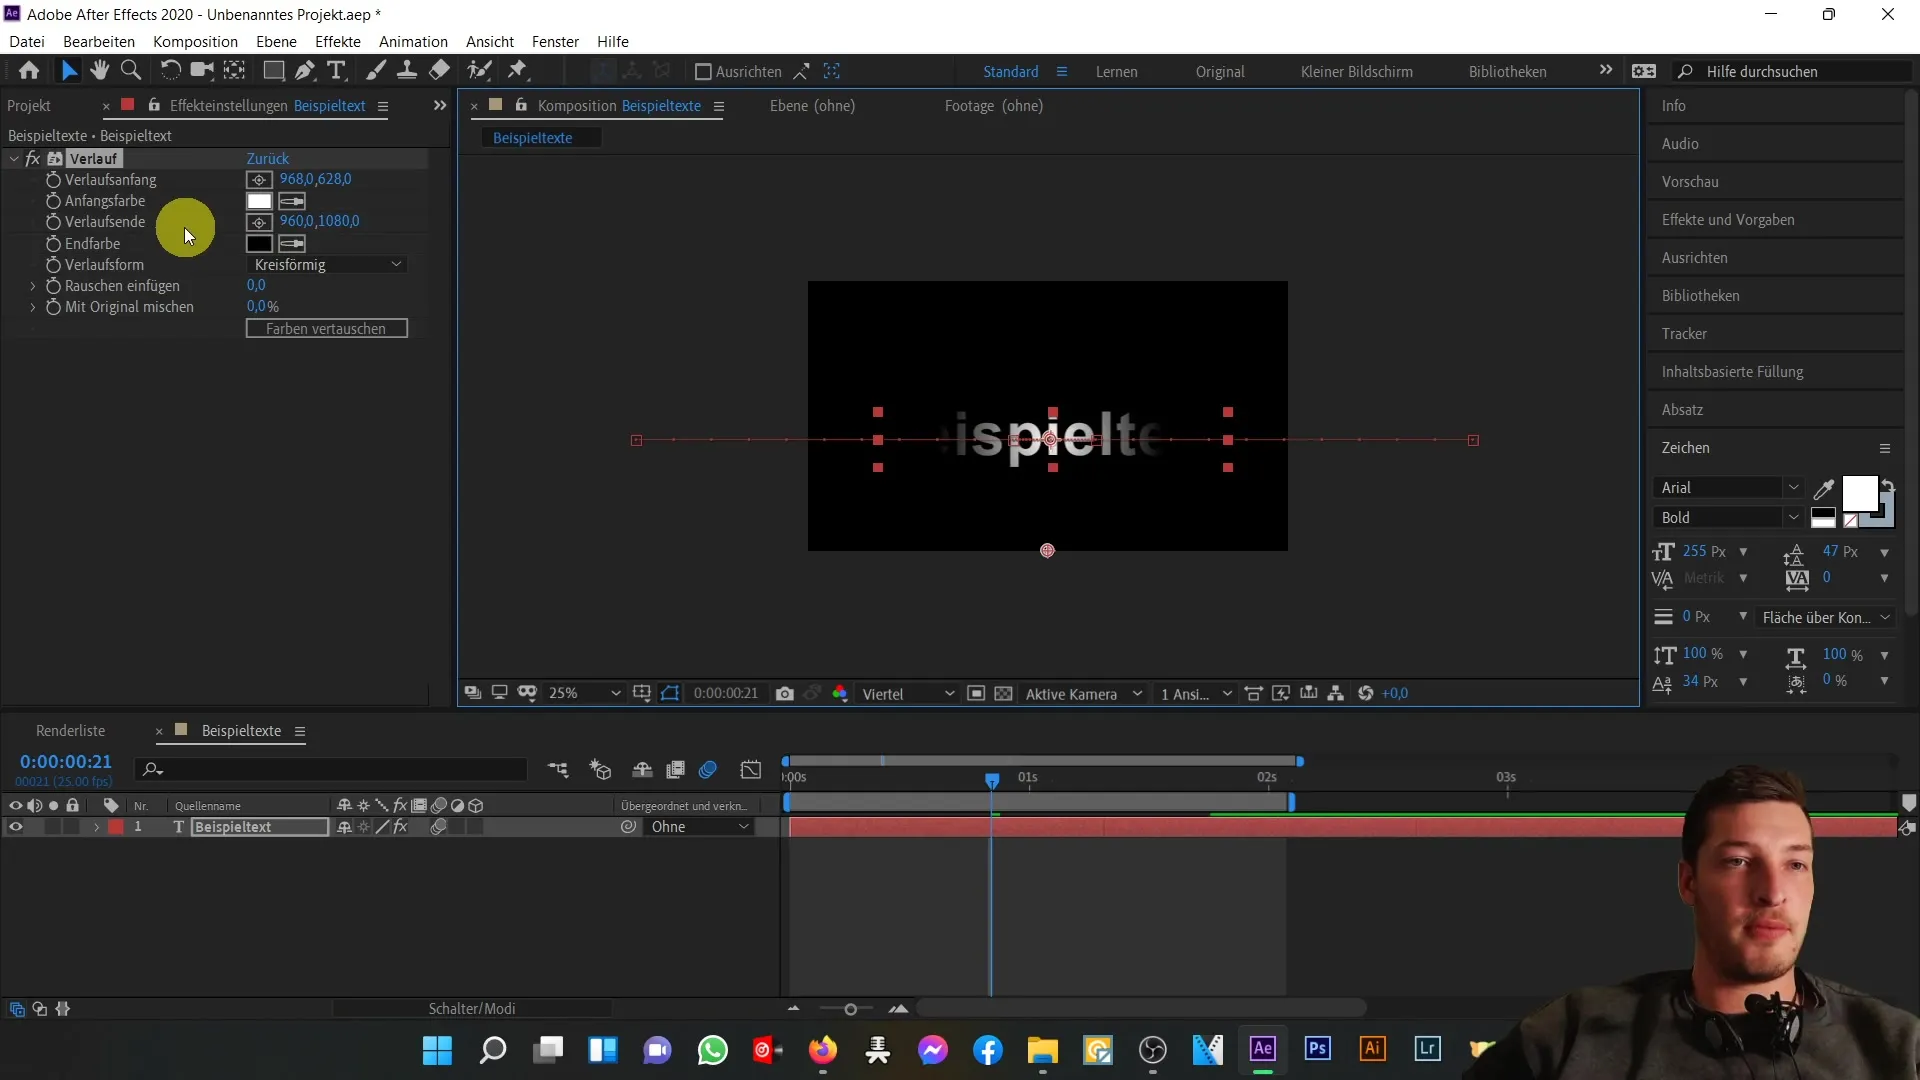Click the white Anfangsfarbe color swatch
Viewport: 1920px width, 1080px height.
pyautogui.click(x=258, y=199)
